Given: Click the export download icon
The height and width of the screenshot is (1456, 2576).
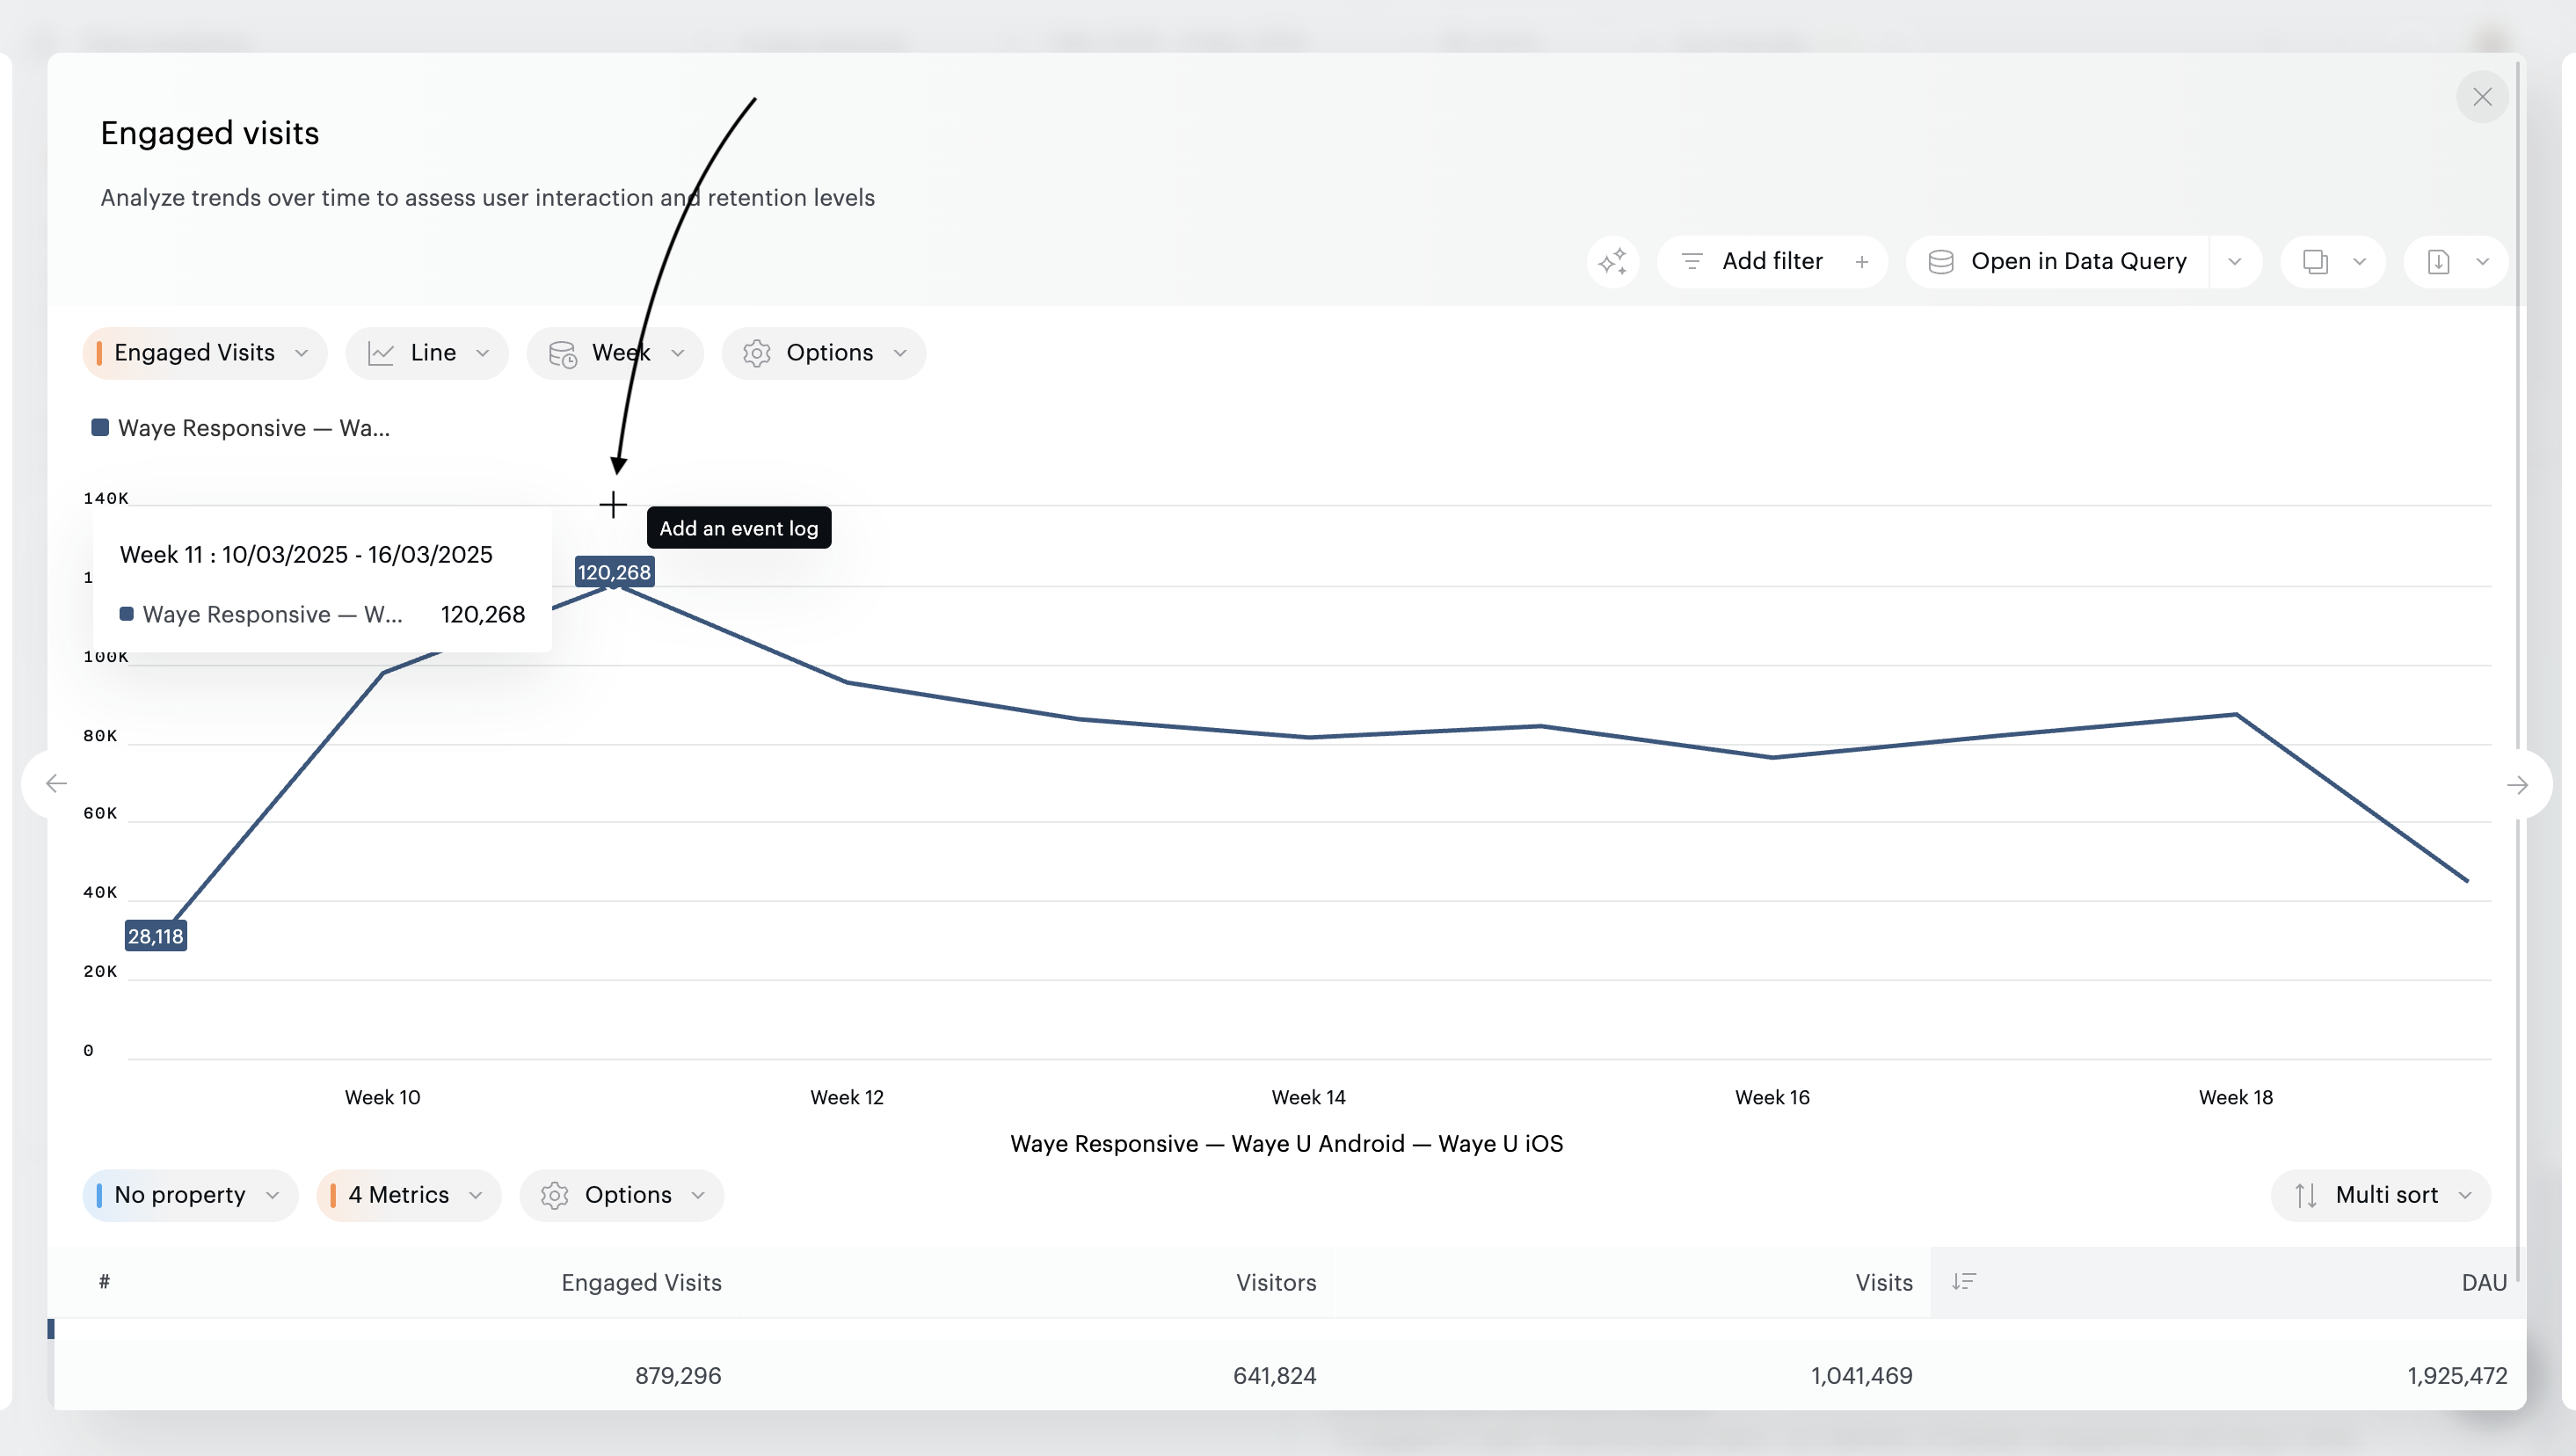Looking at the screenshot, I should [2438, 262].
